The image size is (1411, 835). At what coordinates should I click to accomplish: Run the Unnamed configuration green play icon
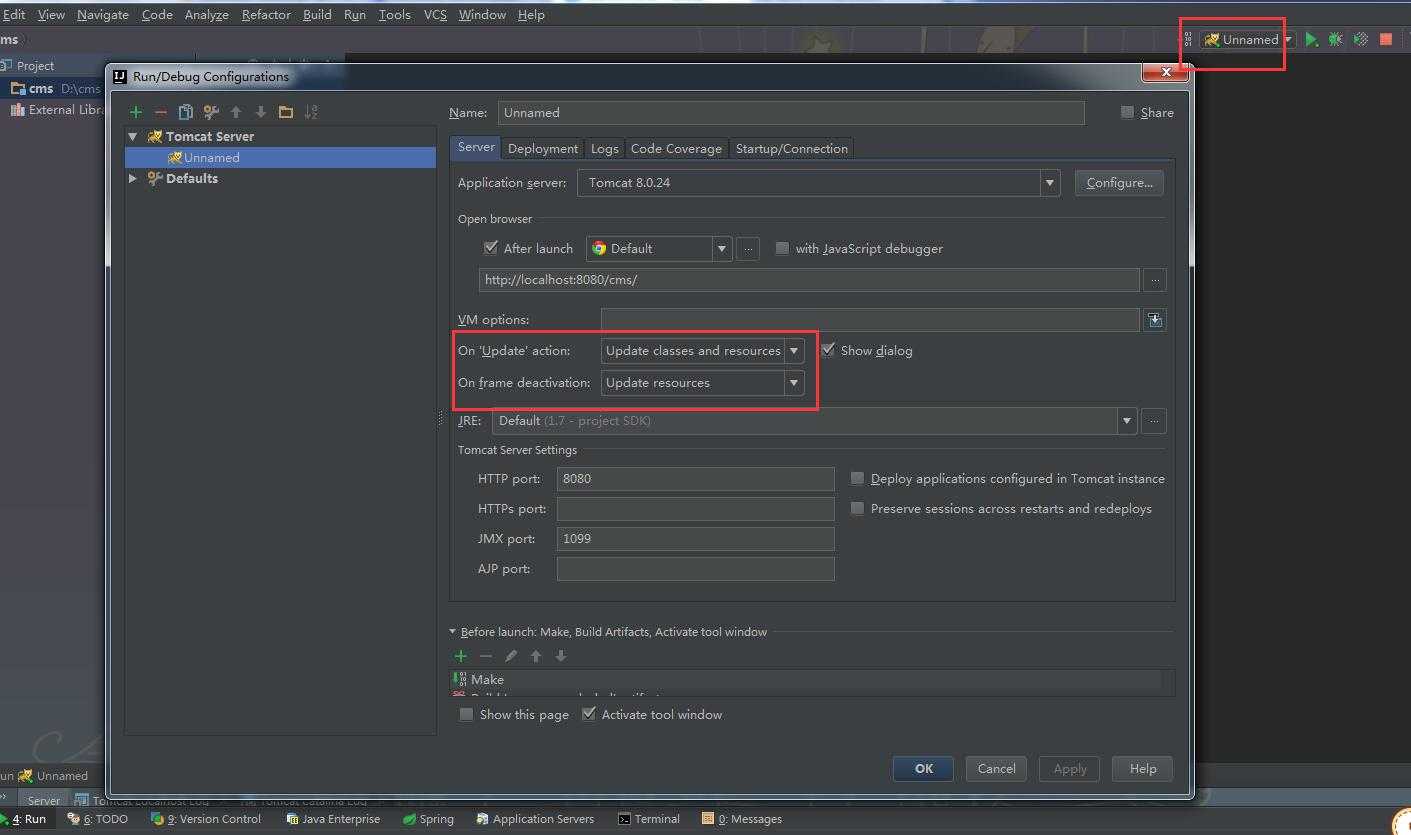click(1311, 39)
